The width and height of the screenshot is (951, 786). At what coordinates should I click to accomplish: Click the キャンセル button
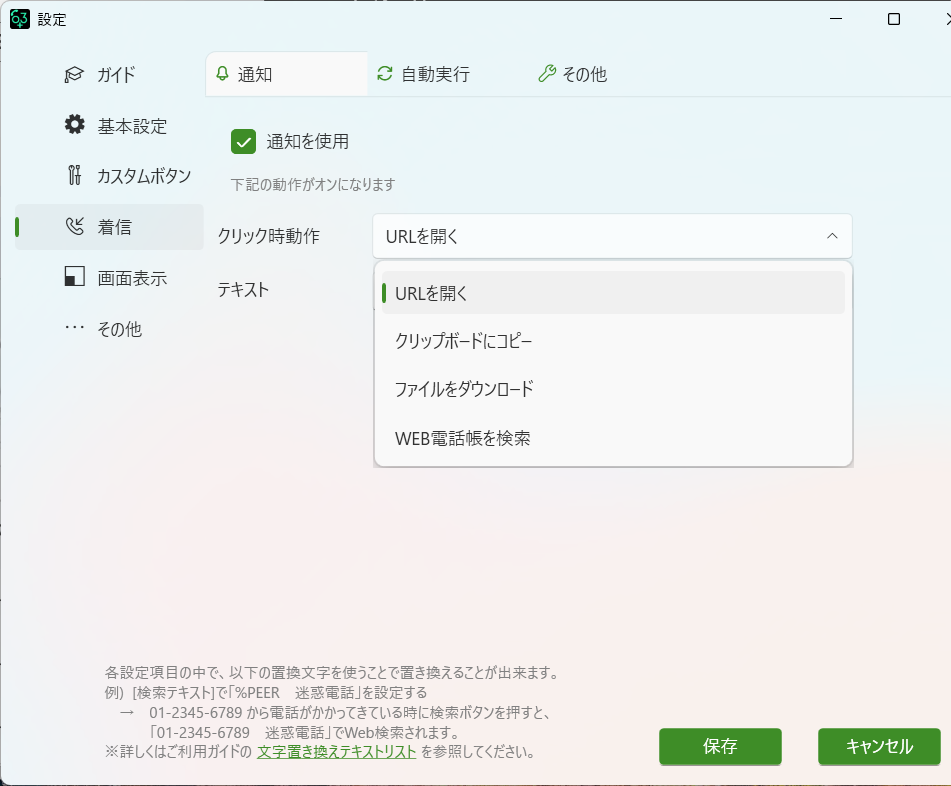[x=879, y=746]
